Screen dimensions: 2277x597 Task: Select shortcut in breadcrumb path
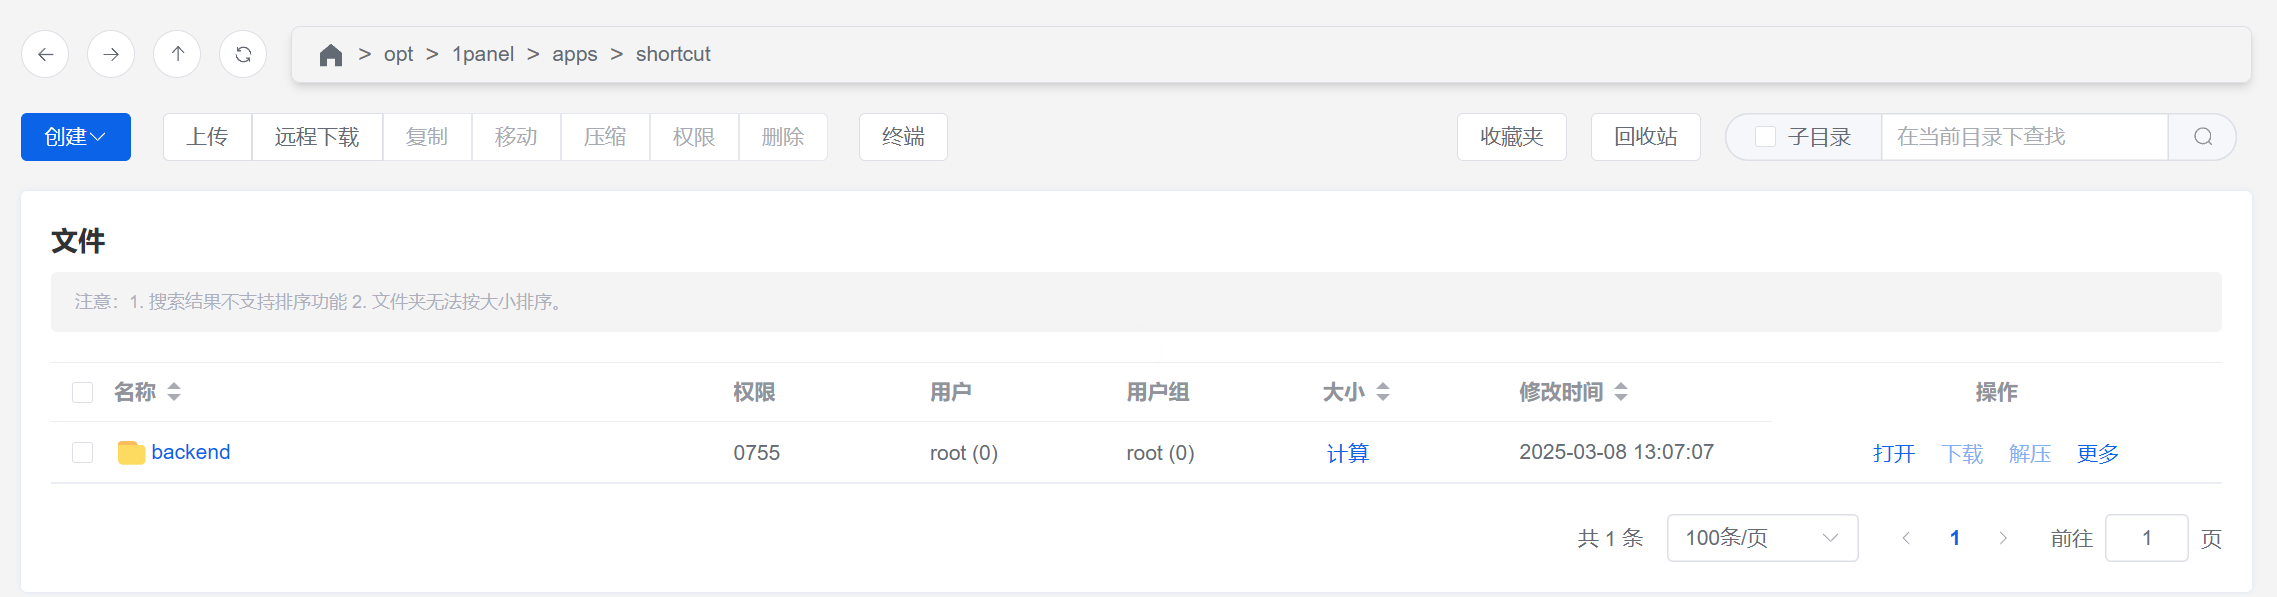(x=673, y=54)
